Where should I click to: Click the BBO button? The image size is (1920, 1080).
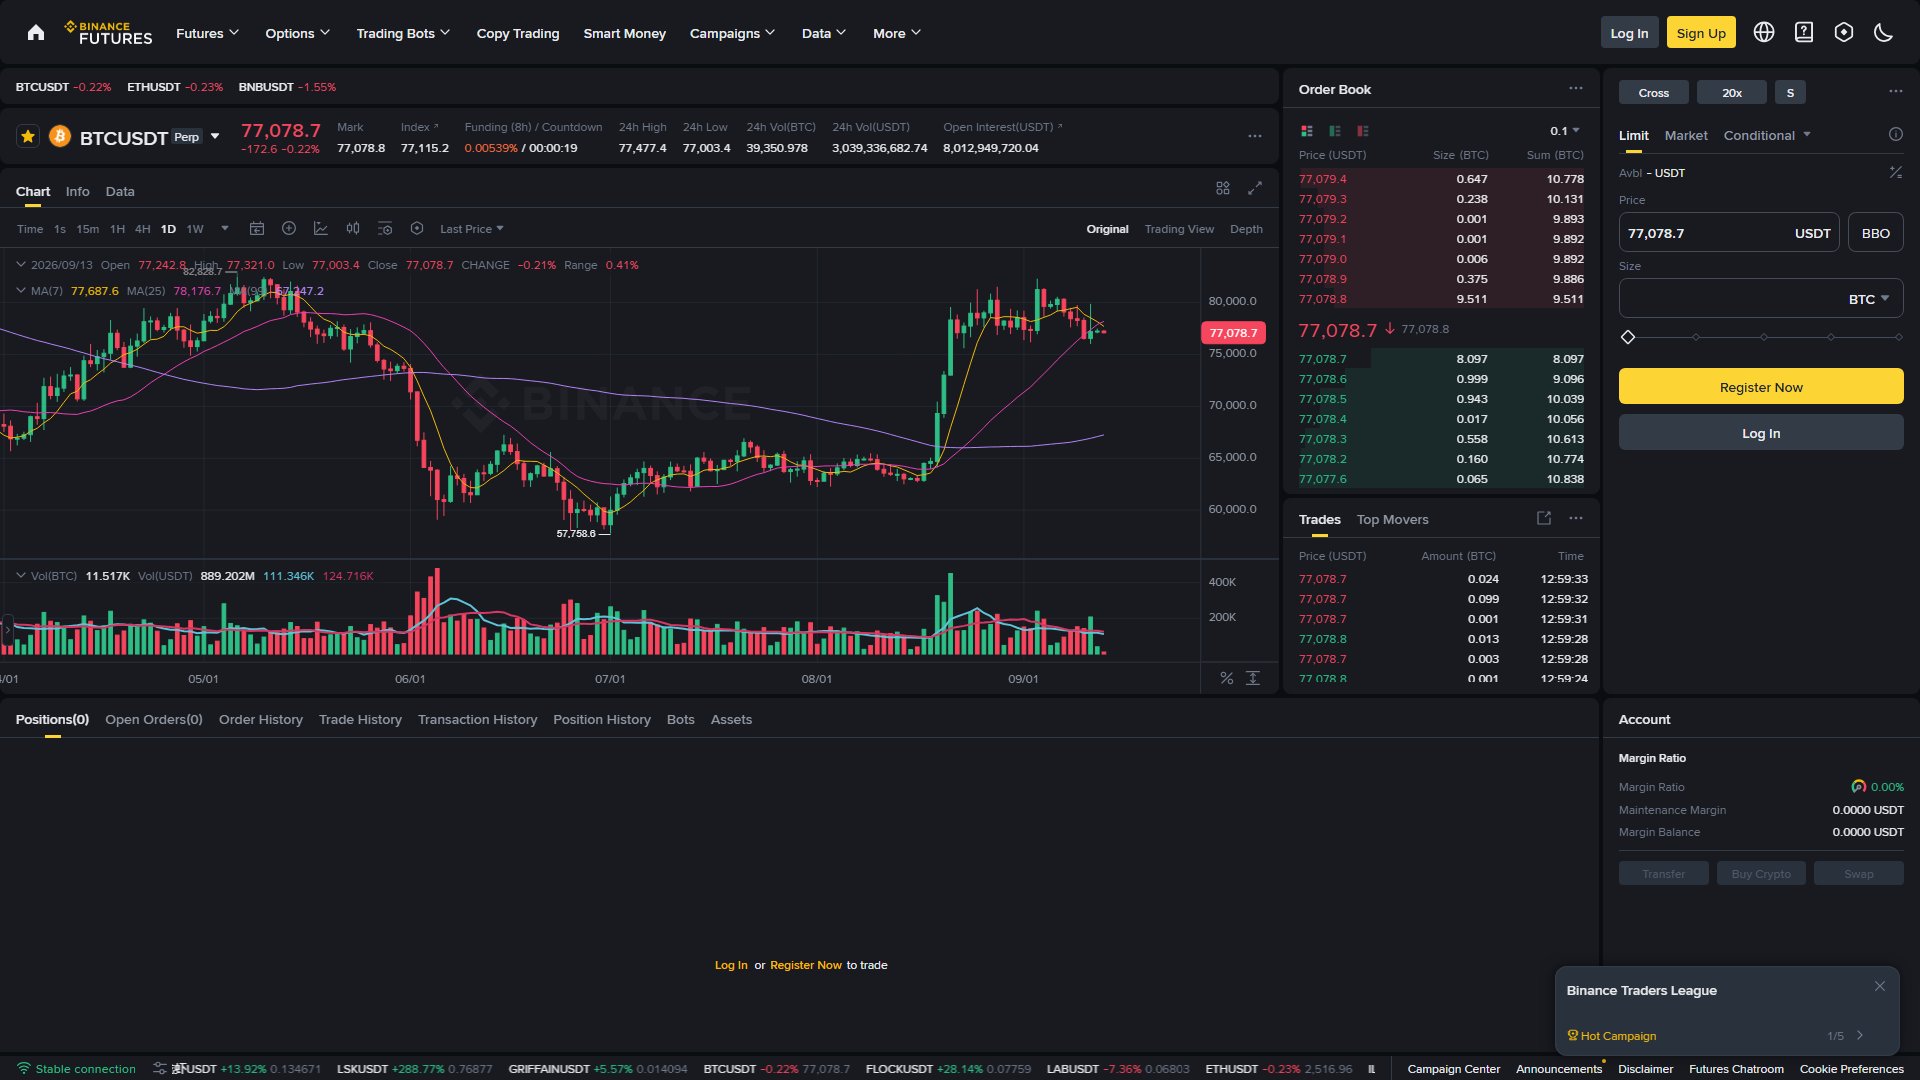click(x=1875, y=233)
